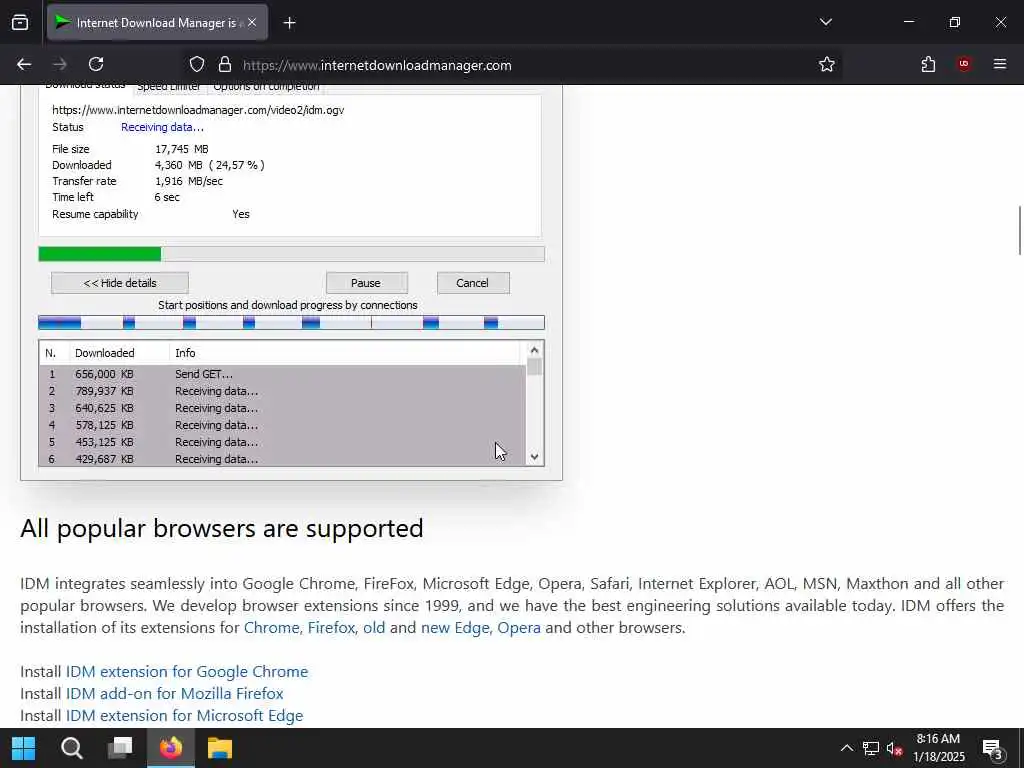The width and height of the screenshot is (1024, 768).
Task: Open the taskbar Search icon
Action: coord(72,748)
